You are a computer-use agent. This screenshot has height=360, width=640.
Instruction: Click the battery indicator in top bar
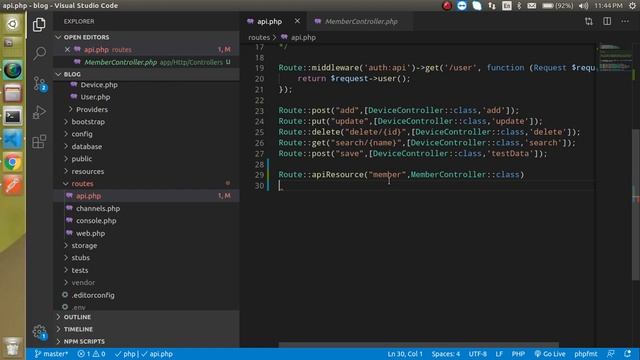(x=557, y=6)
